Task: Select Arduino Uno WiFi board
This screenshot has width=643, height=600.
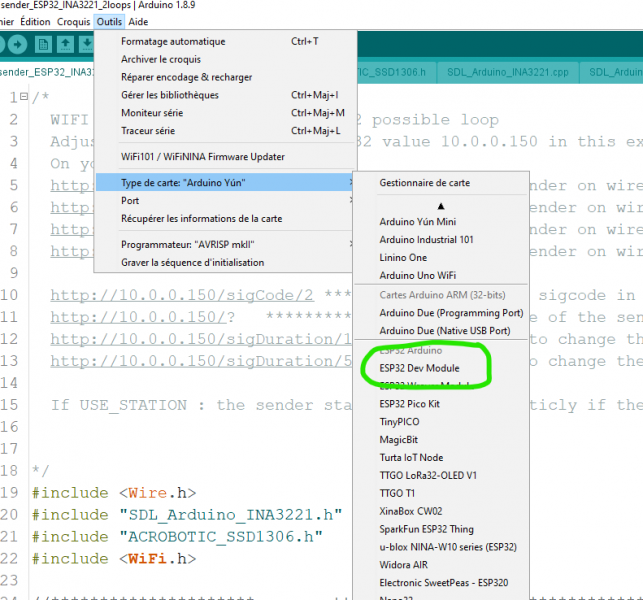Action: point(441,275)
